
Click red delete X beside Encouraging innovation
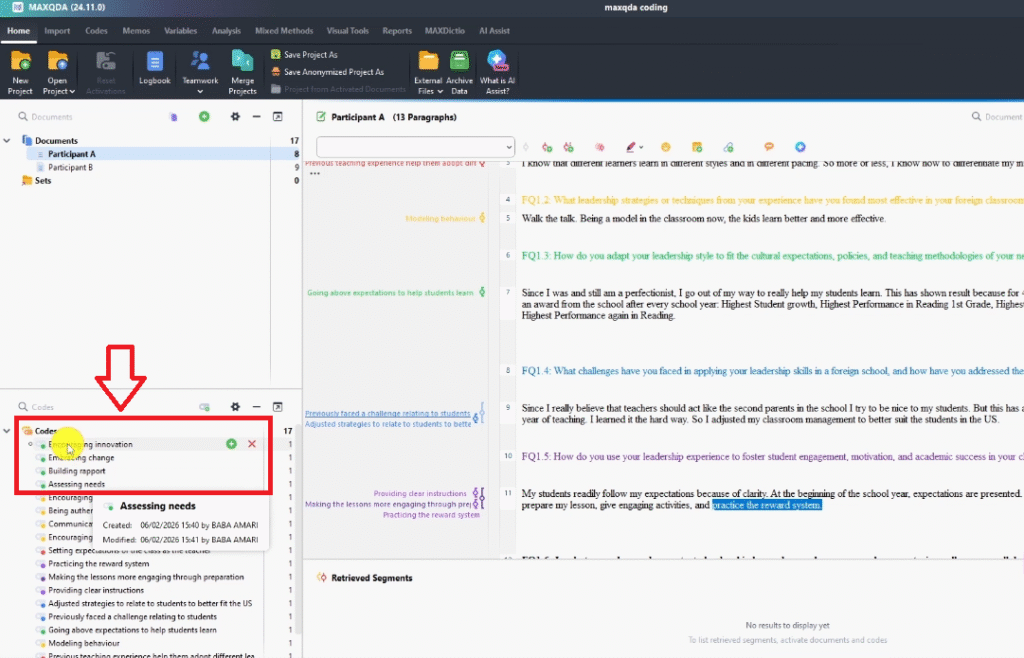(251, 444)
